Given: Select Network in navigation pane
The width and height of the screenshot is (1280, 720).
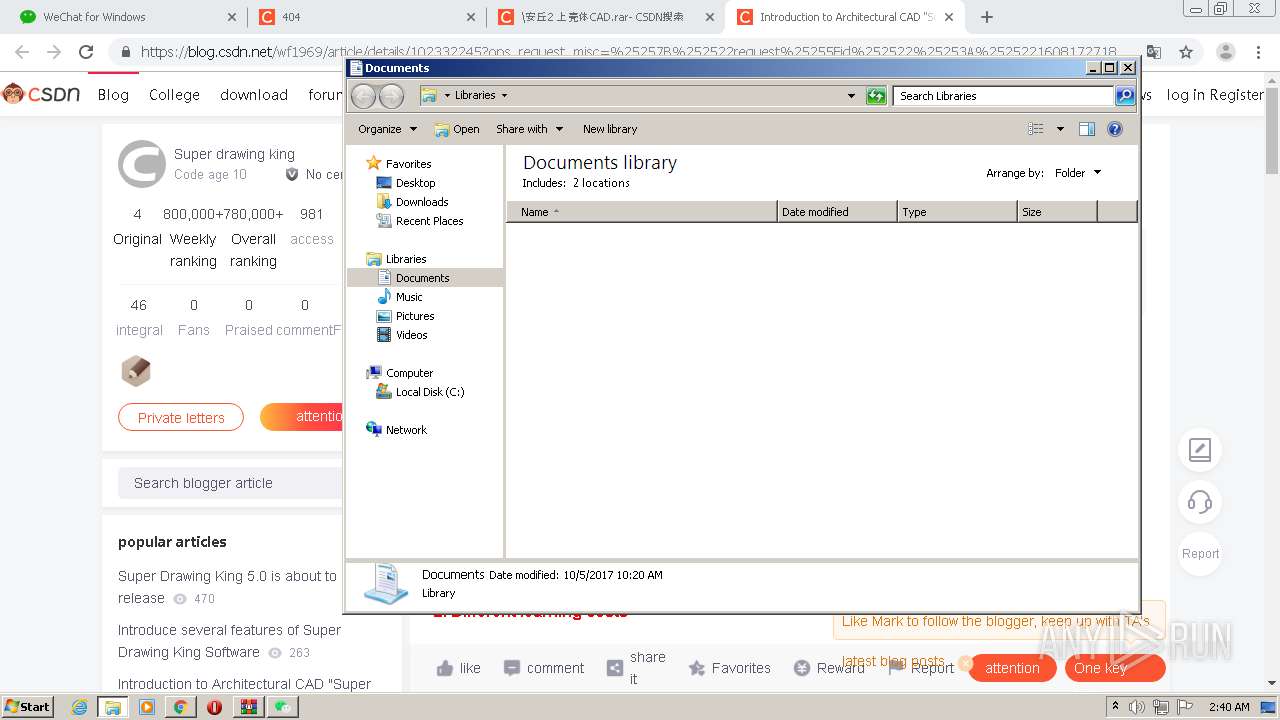Looking at the screenshot, I should coord(406,430).
